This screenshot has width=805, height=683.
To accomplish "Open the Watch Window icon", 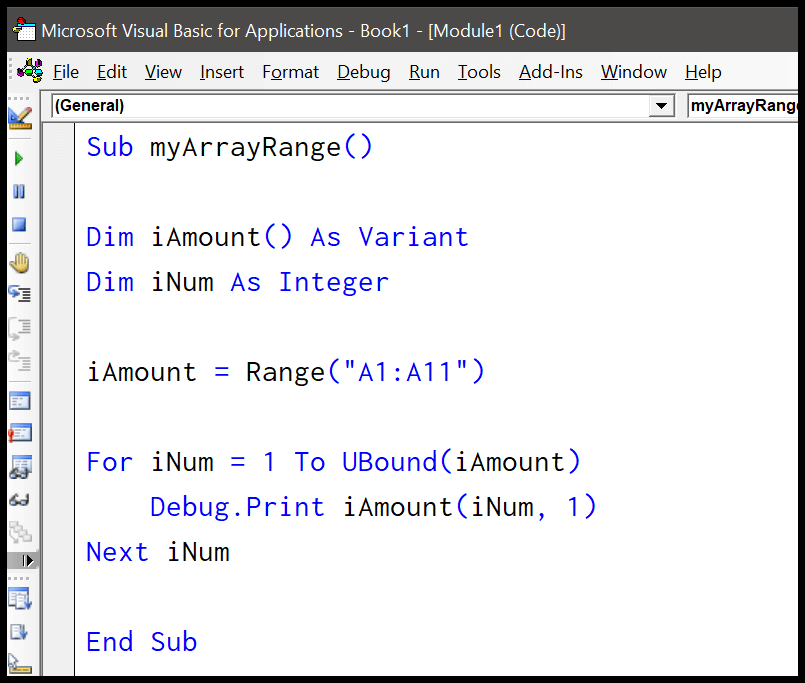I will (x=19, y=466).
